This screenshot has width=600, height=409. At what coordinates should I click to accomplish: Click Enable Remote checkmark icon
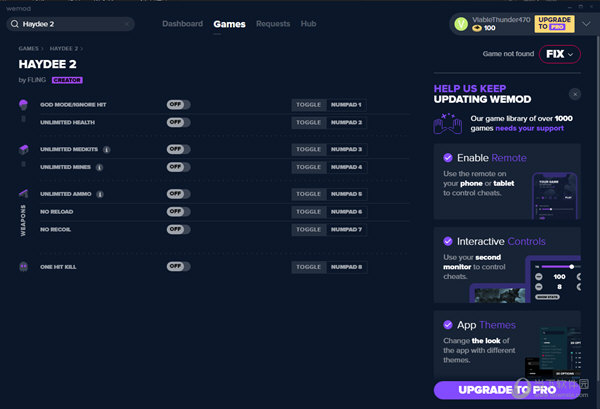448,158
